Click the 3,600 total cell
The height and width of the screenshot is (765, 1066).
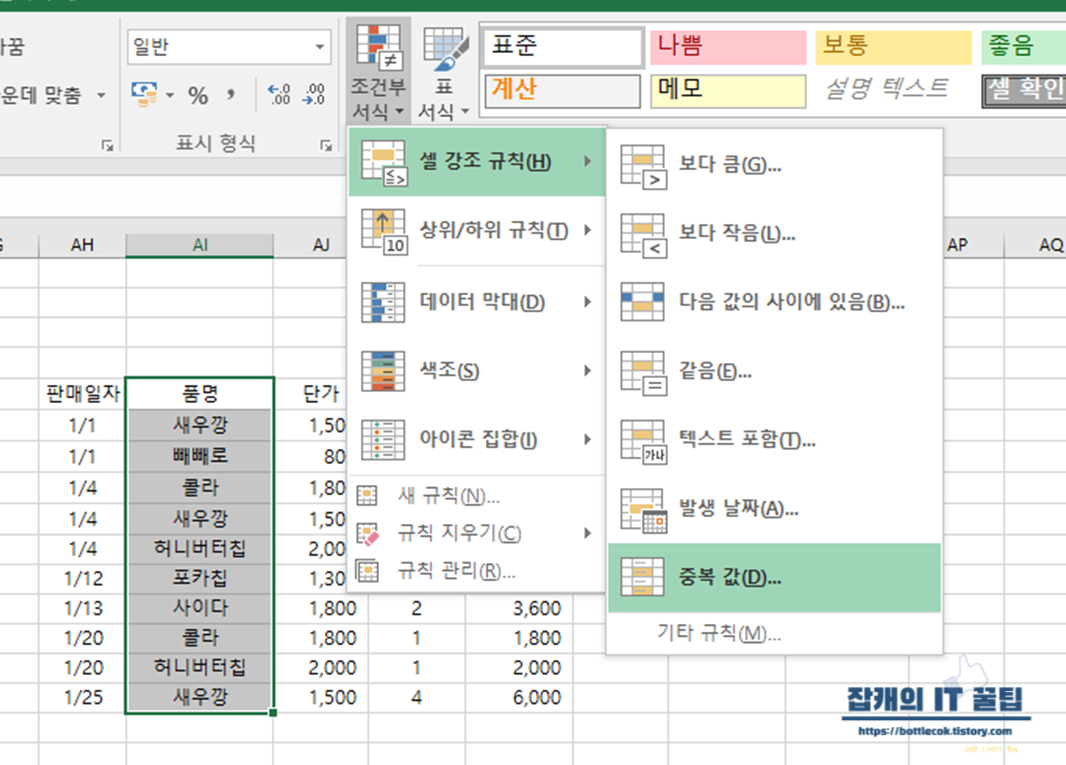coord(519,608)
